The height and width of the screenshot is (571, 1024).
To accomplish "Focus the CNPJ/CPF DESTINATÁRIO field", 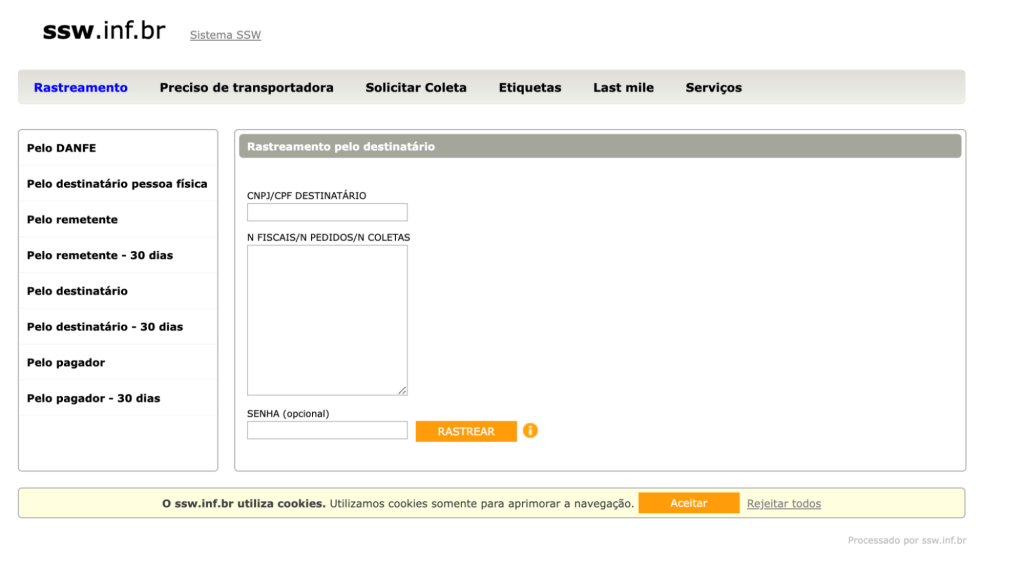I will [327, 212].
